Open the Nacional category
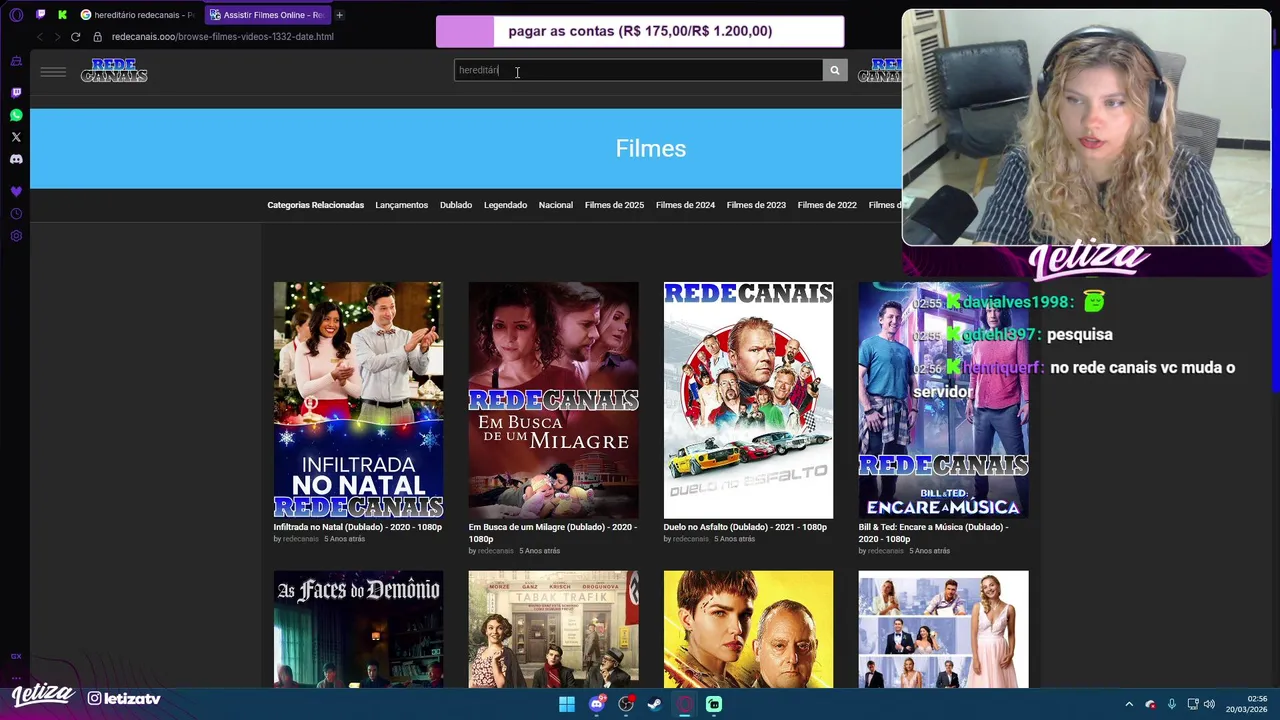Viewport: 1280px width, 720px height. coord(556,205)
